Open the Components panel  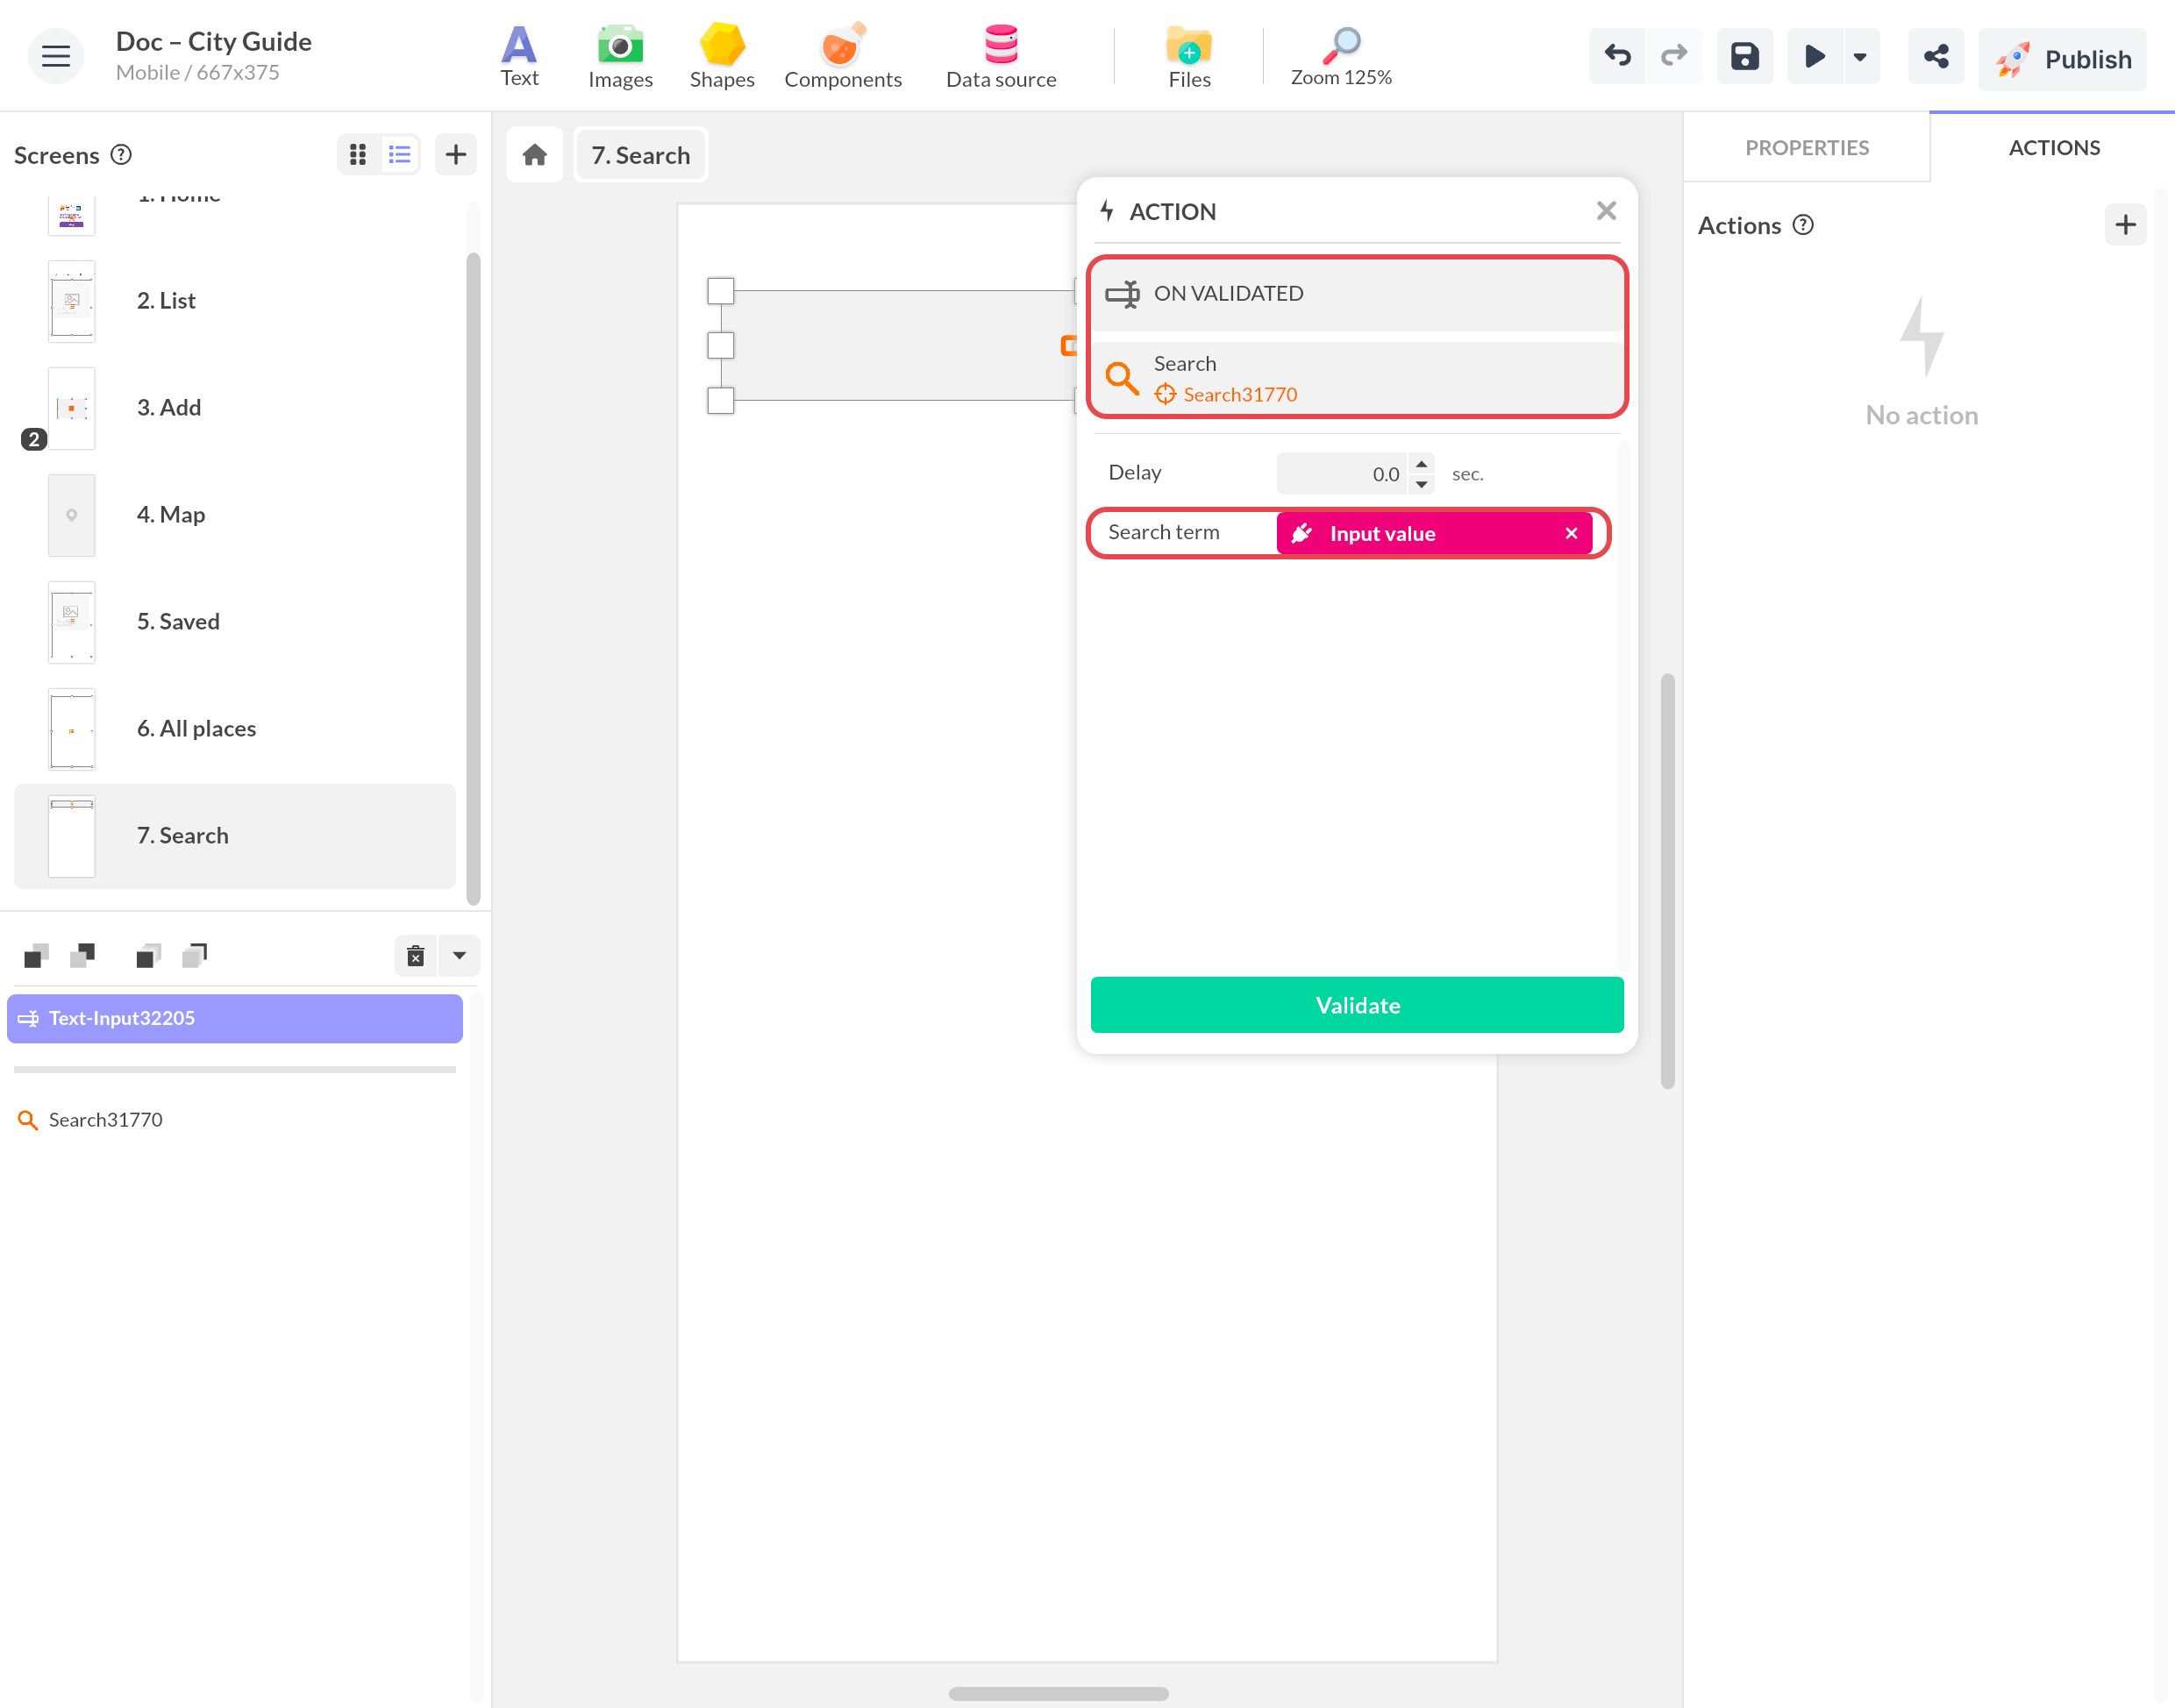[842, 57]
